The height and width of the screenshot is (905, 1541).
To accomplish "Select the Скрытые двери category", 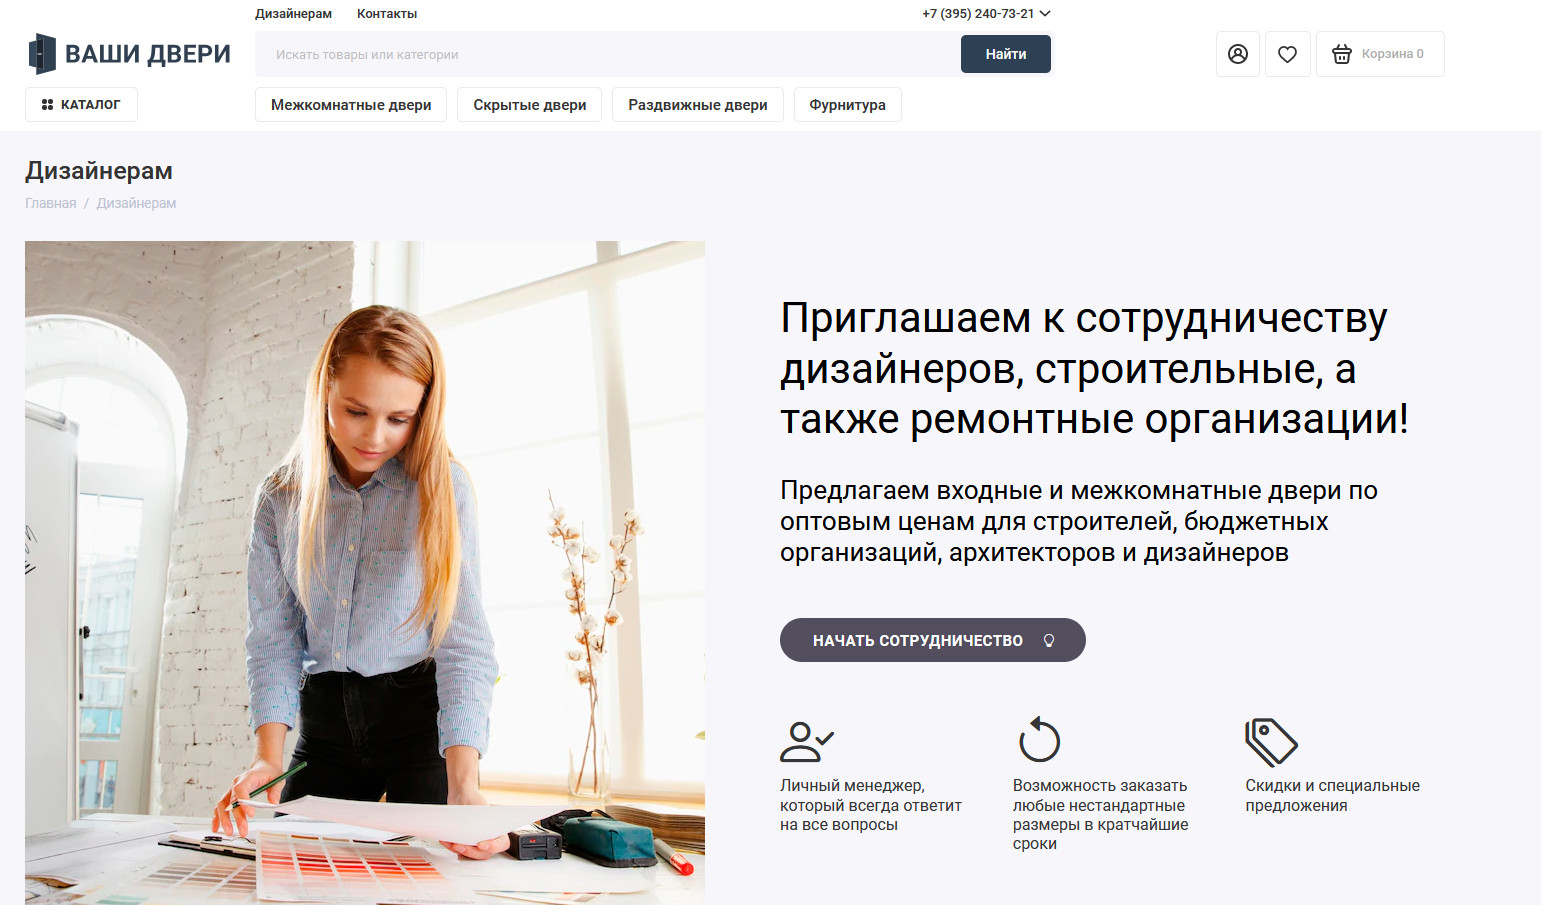I will click(530, 105).
